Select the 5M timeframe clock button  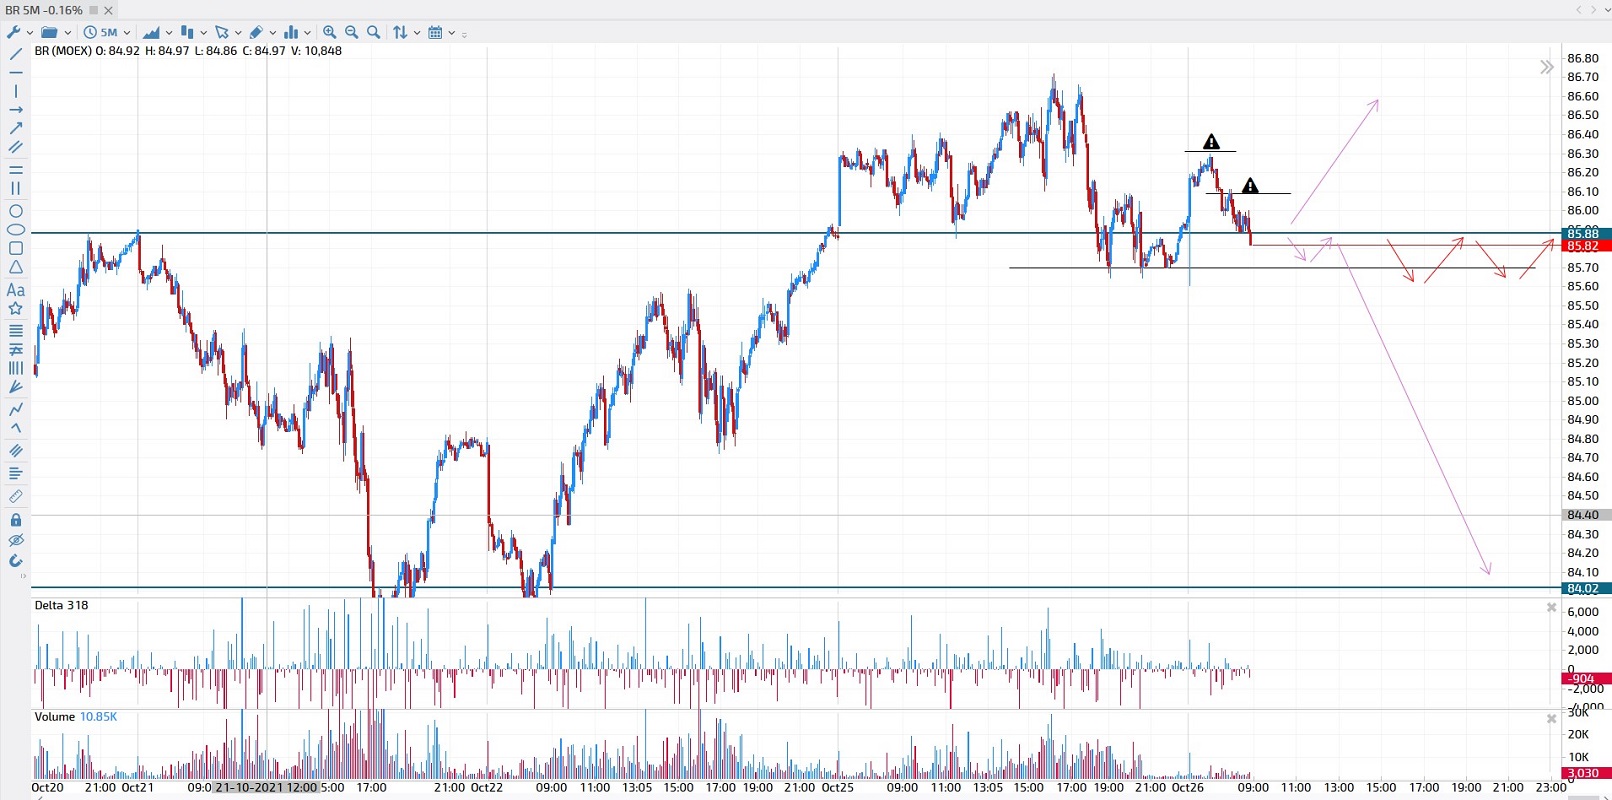(101, 32)
